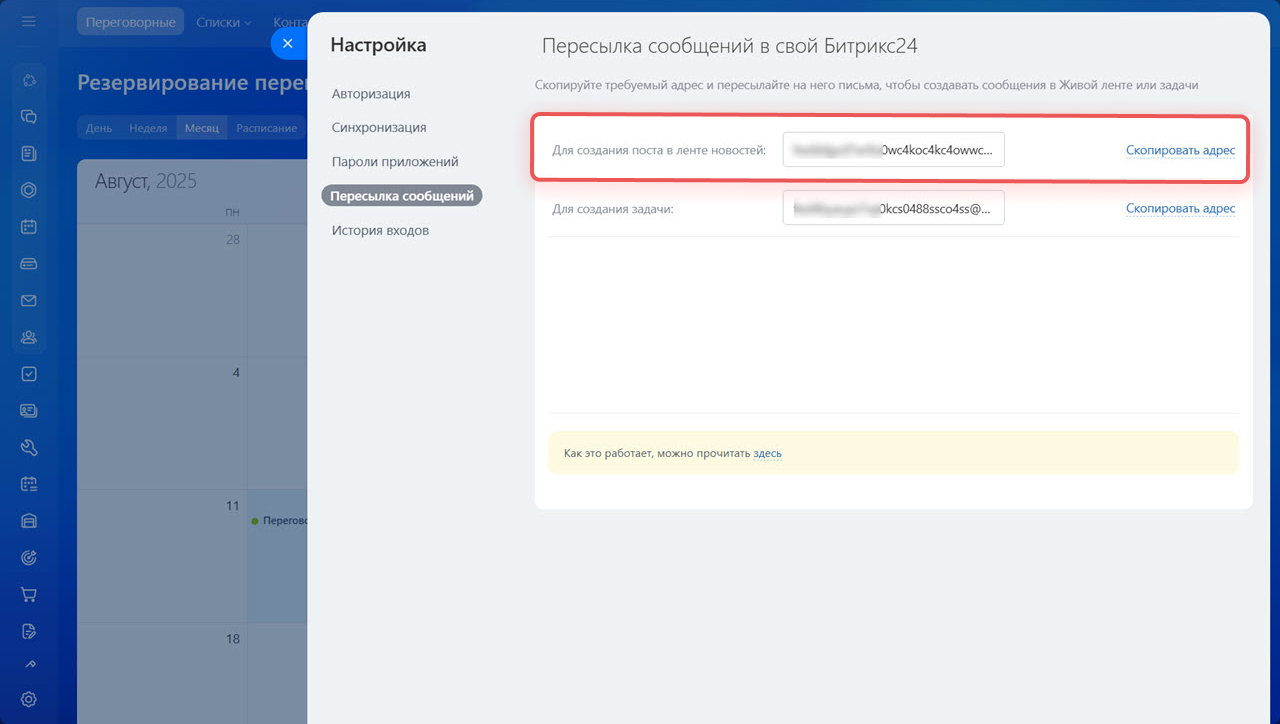
Task: Click the 'Пересылка сообщений в свой Битрикс24' title
Action: (730, 46)
